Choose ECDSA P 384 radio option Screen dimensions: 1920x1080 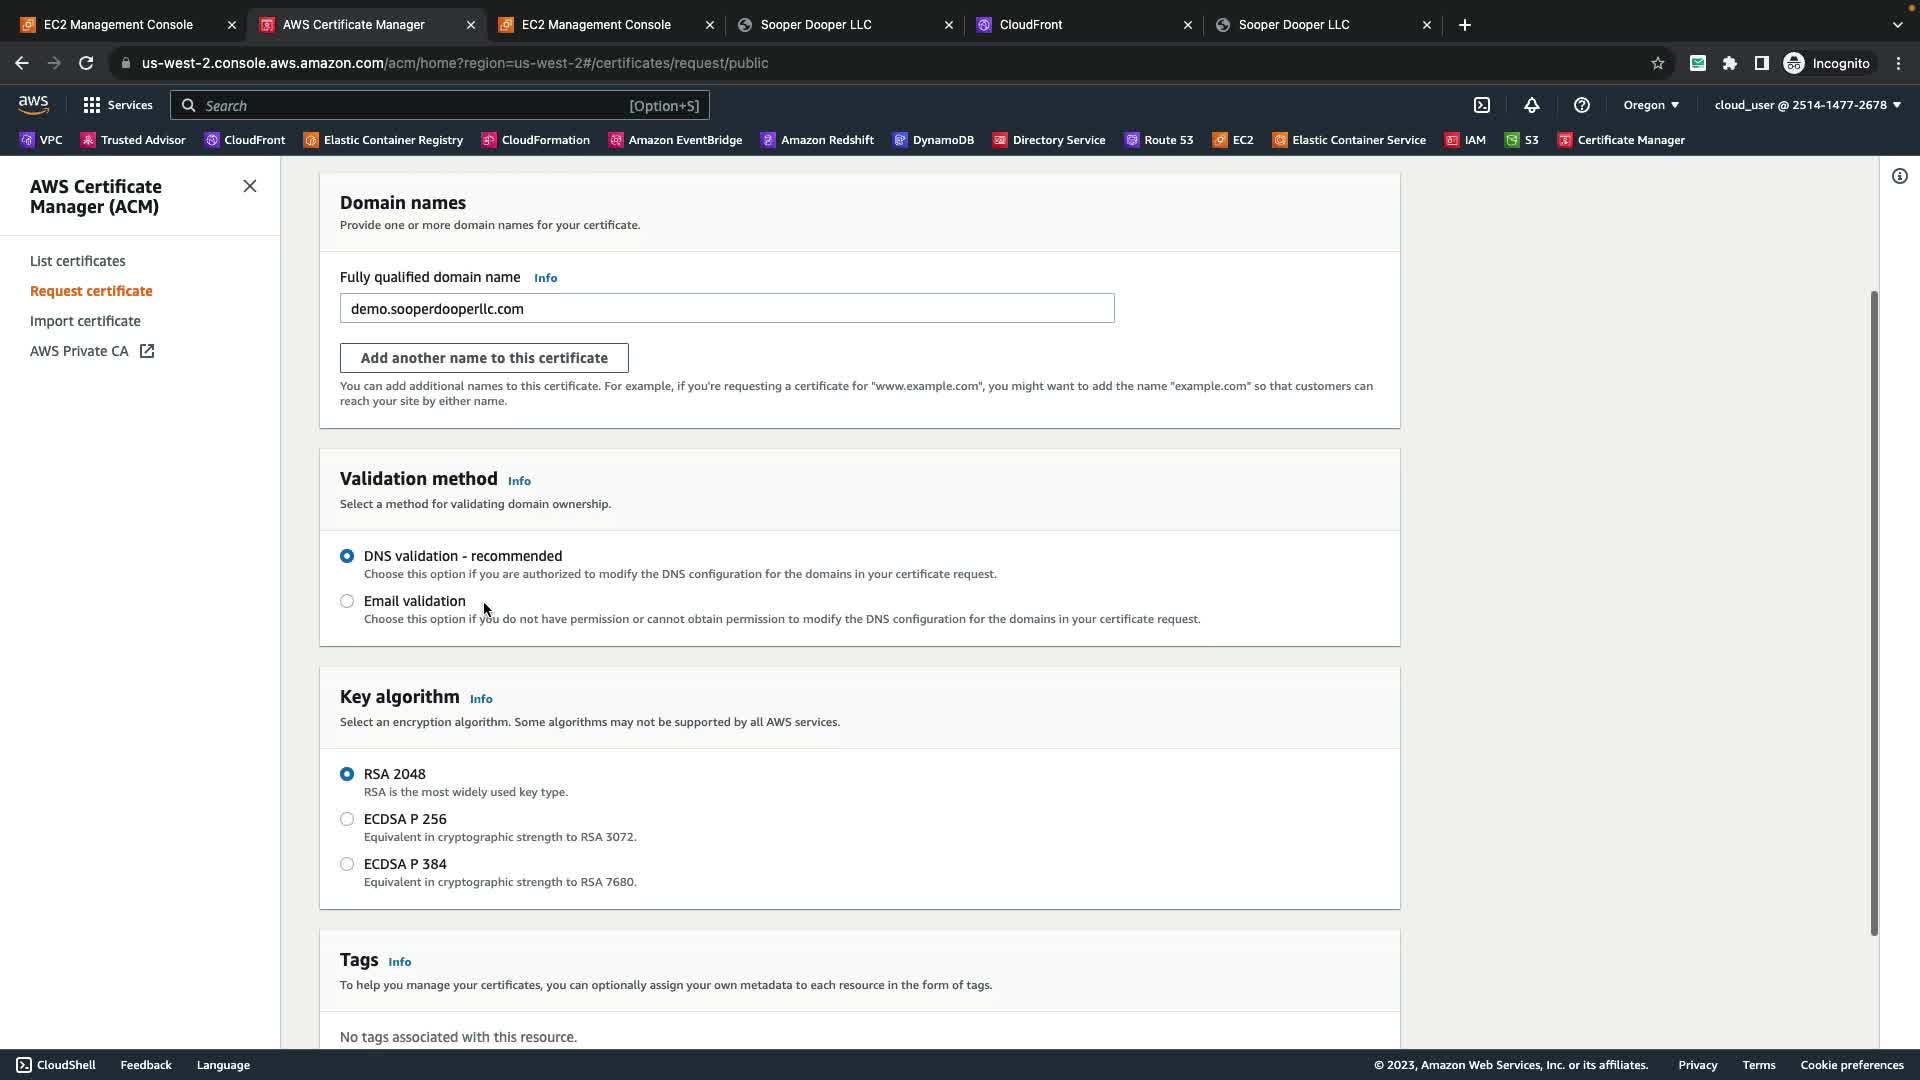pos(347,864)
